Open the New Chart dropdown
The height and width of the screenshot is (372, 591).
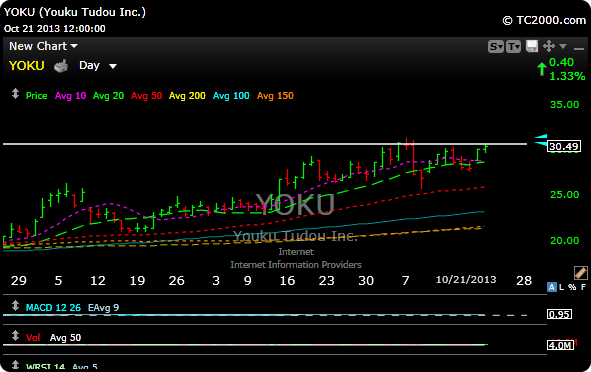click(43, 46)
